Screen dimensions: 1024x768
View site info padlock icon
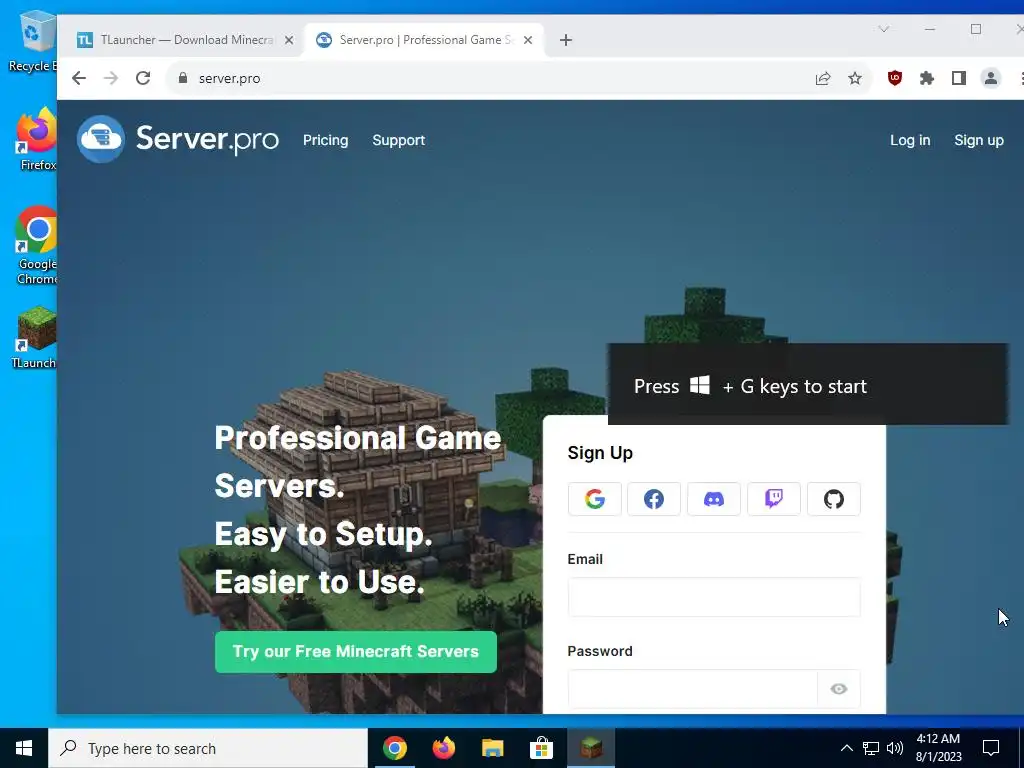pos(183,78)
